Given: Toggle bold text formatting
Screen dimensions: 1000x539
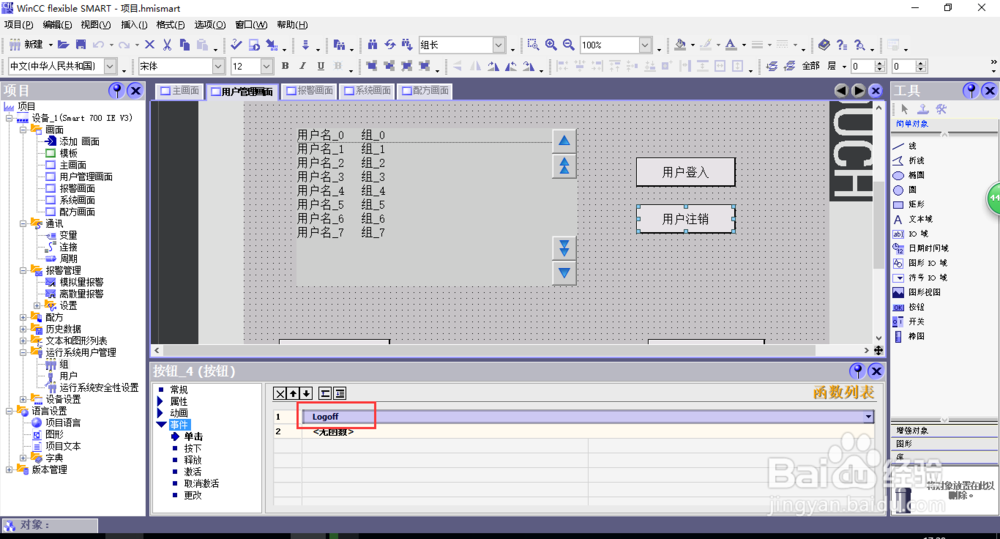Looking at the screenshot, I should point(285,66).
